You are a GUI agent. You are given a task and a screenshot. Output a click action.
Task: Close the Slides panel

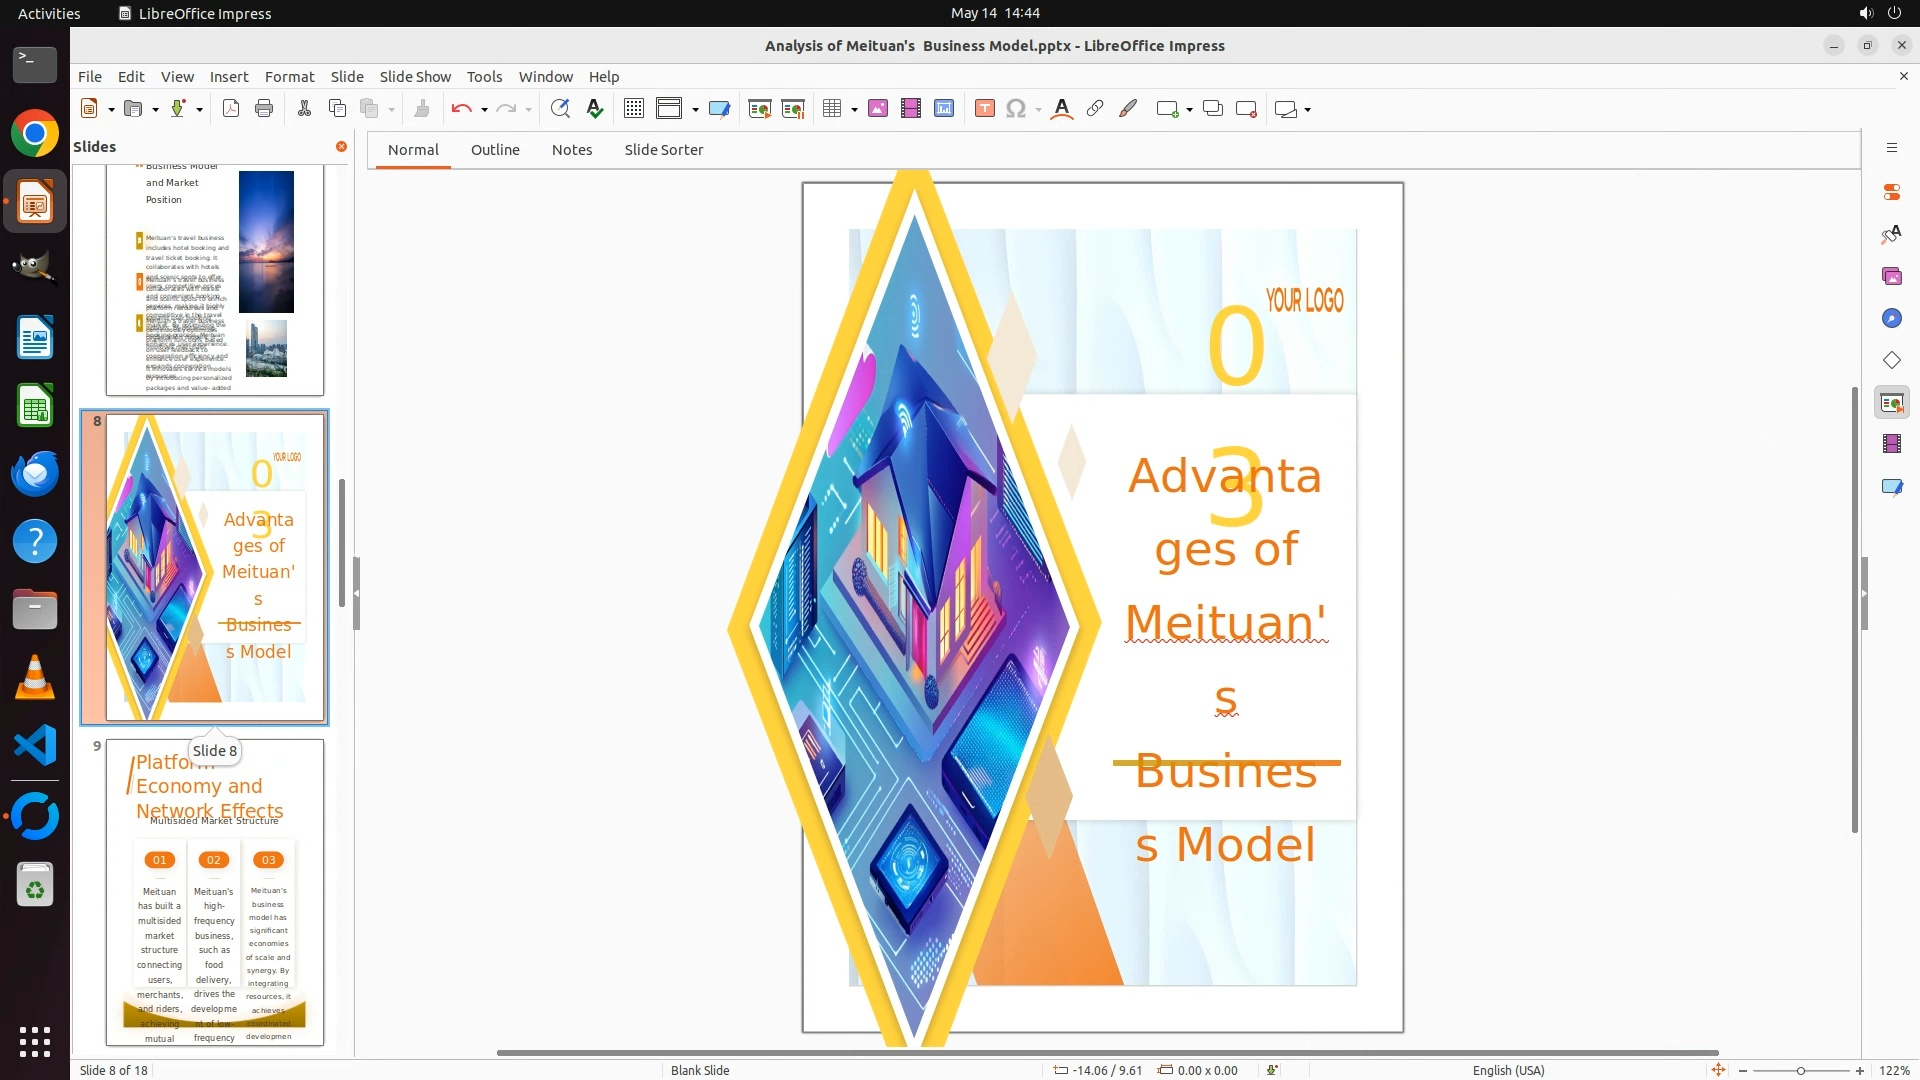[x=341, y=147]
